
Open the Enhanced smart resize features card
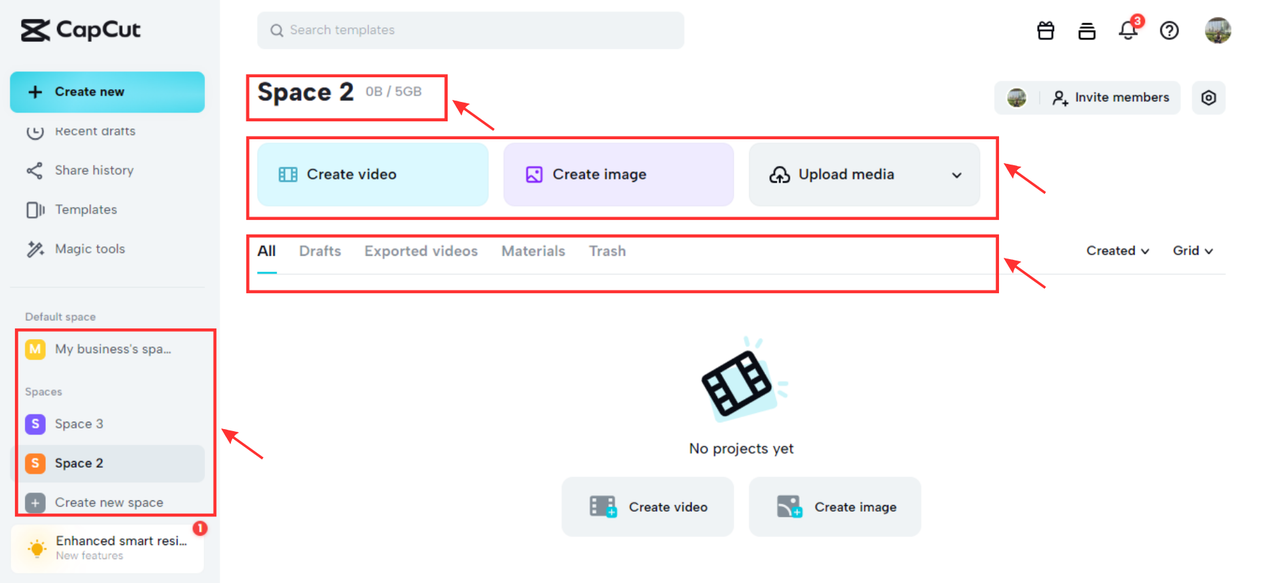click(107, 548)
